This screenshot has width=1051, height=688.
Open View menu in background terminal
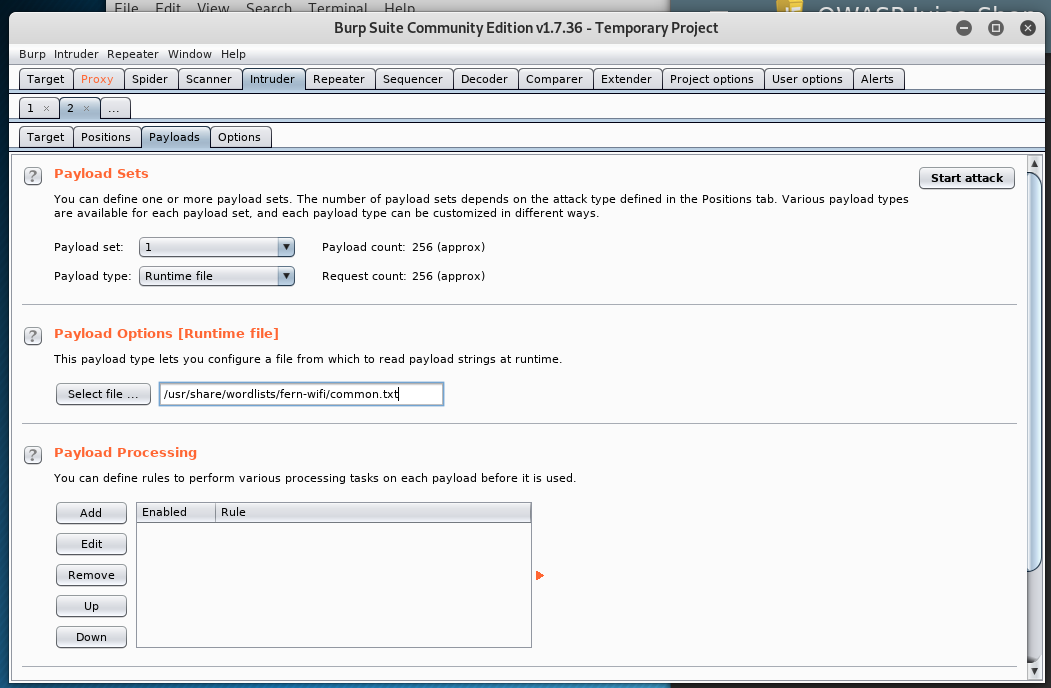pyautogui.click(x=213, y=7)
